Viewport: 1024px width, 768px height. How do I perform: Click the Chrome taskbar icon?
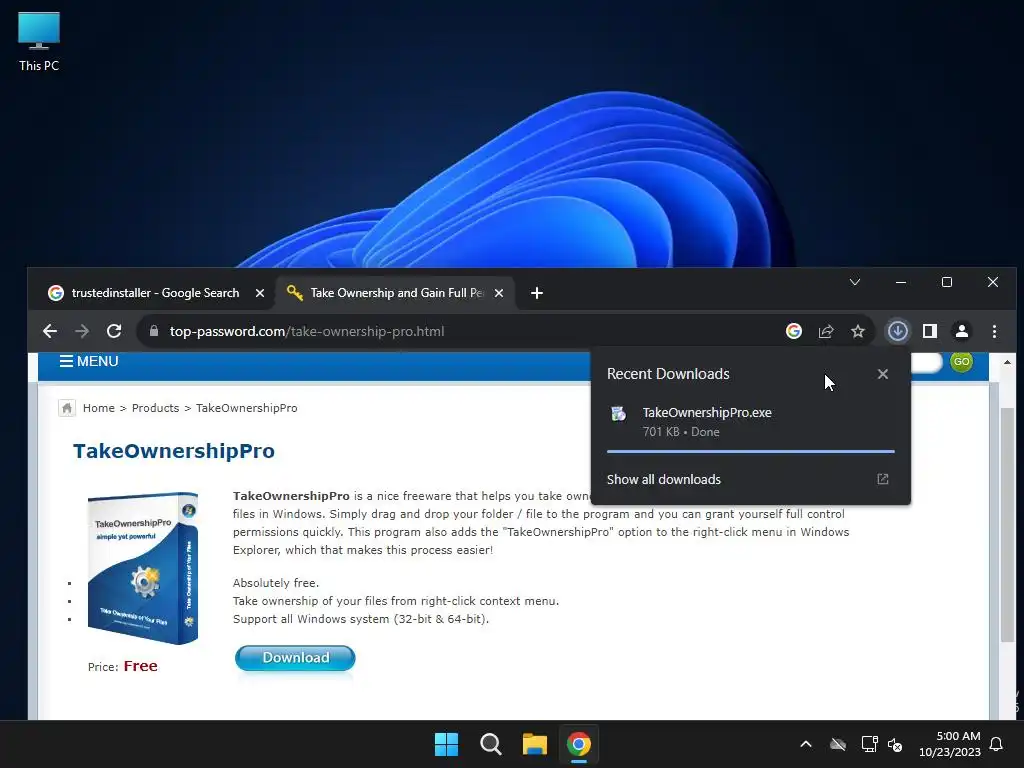click(x=579, y=744)
